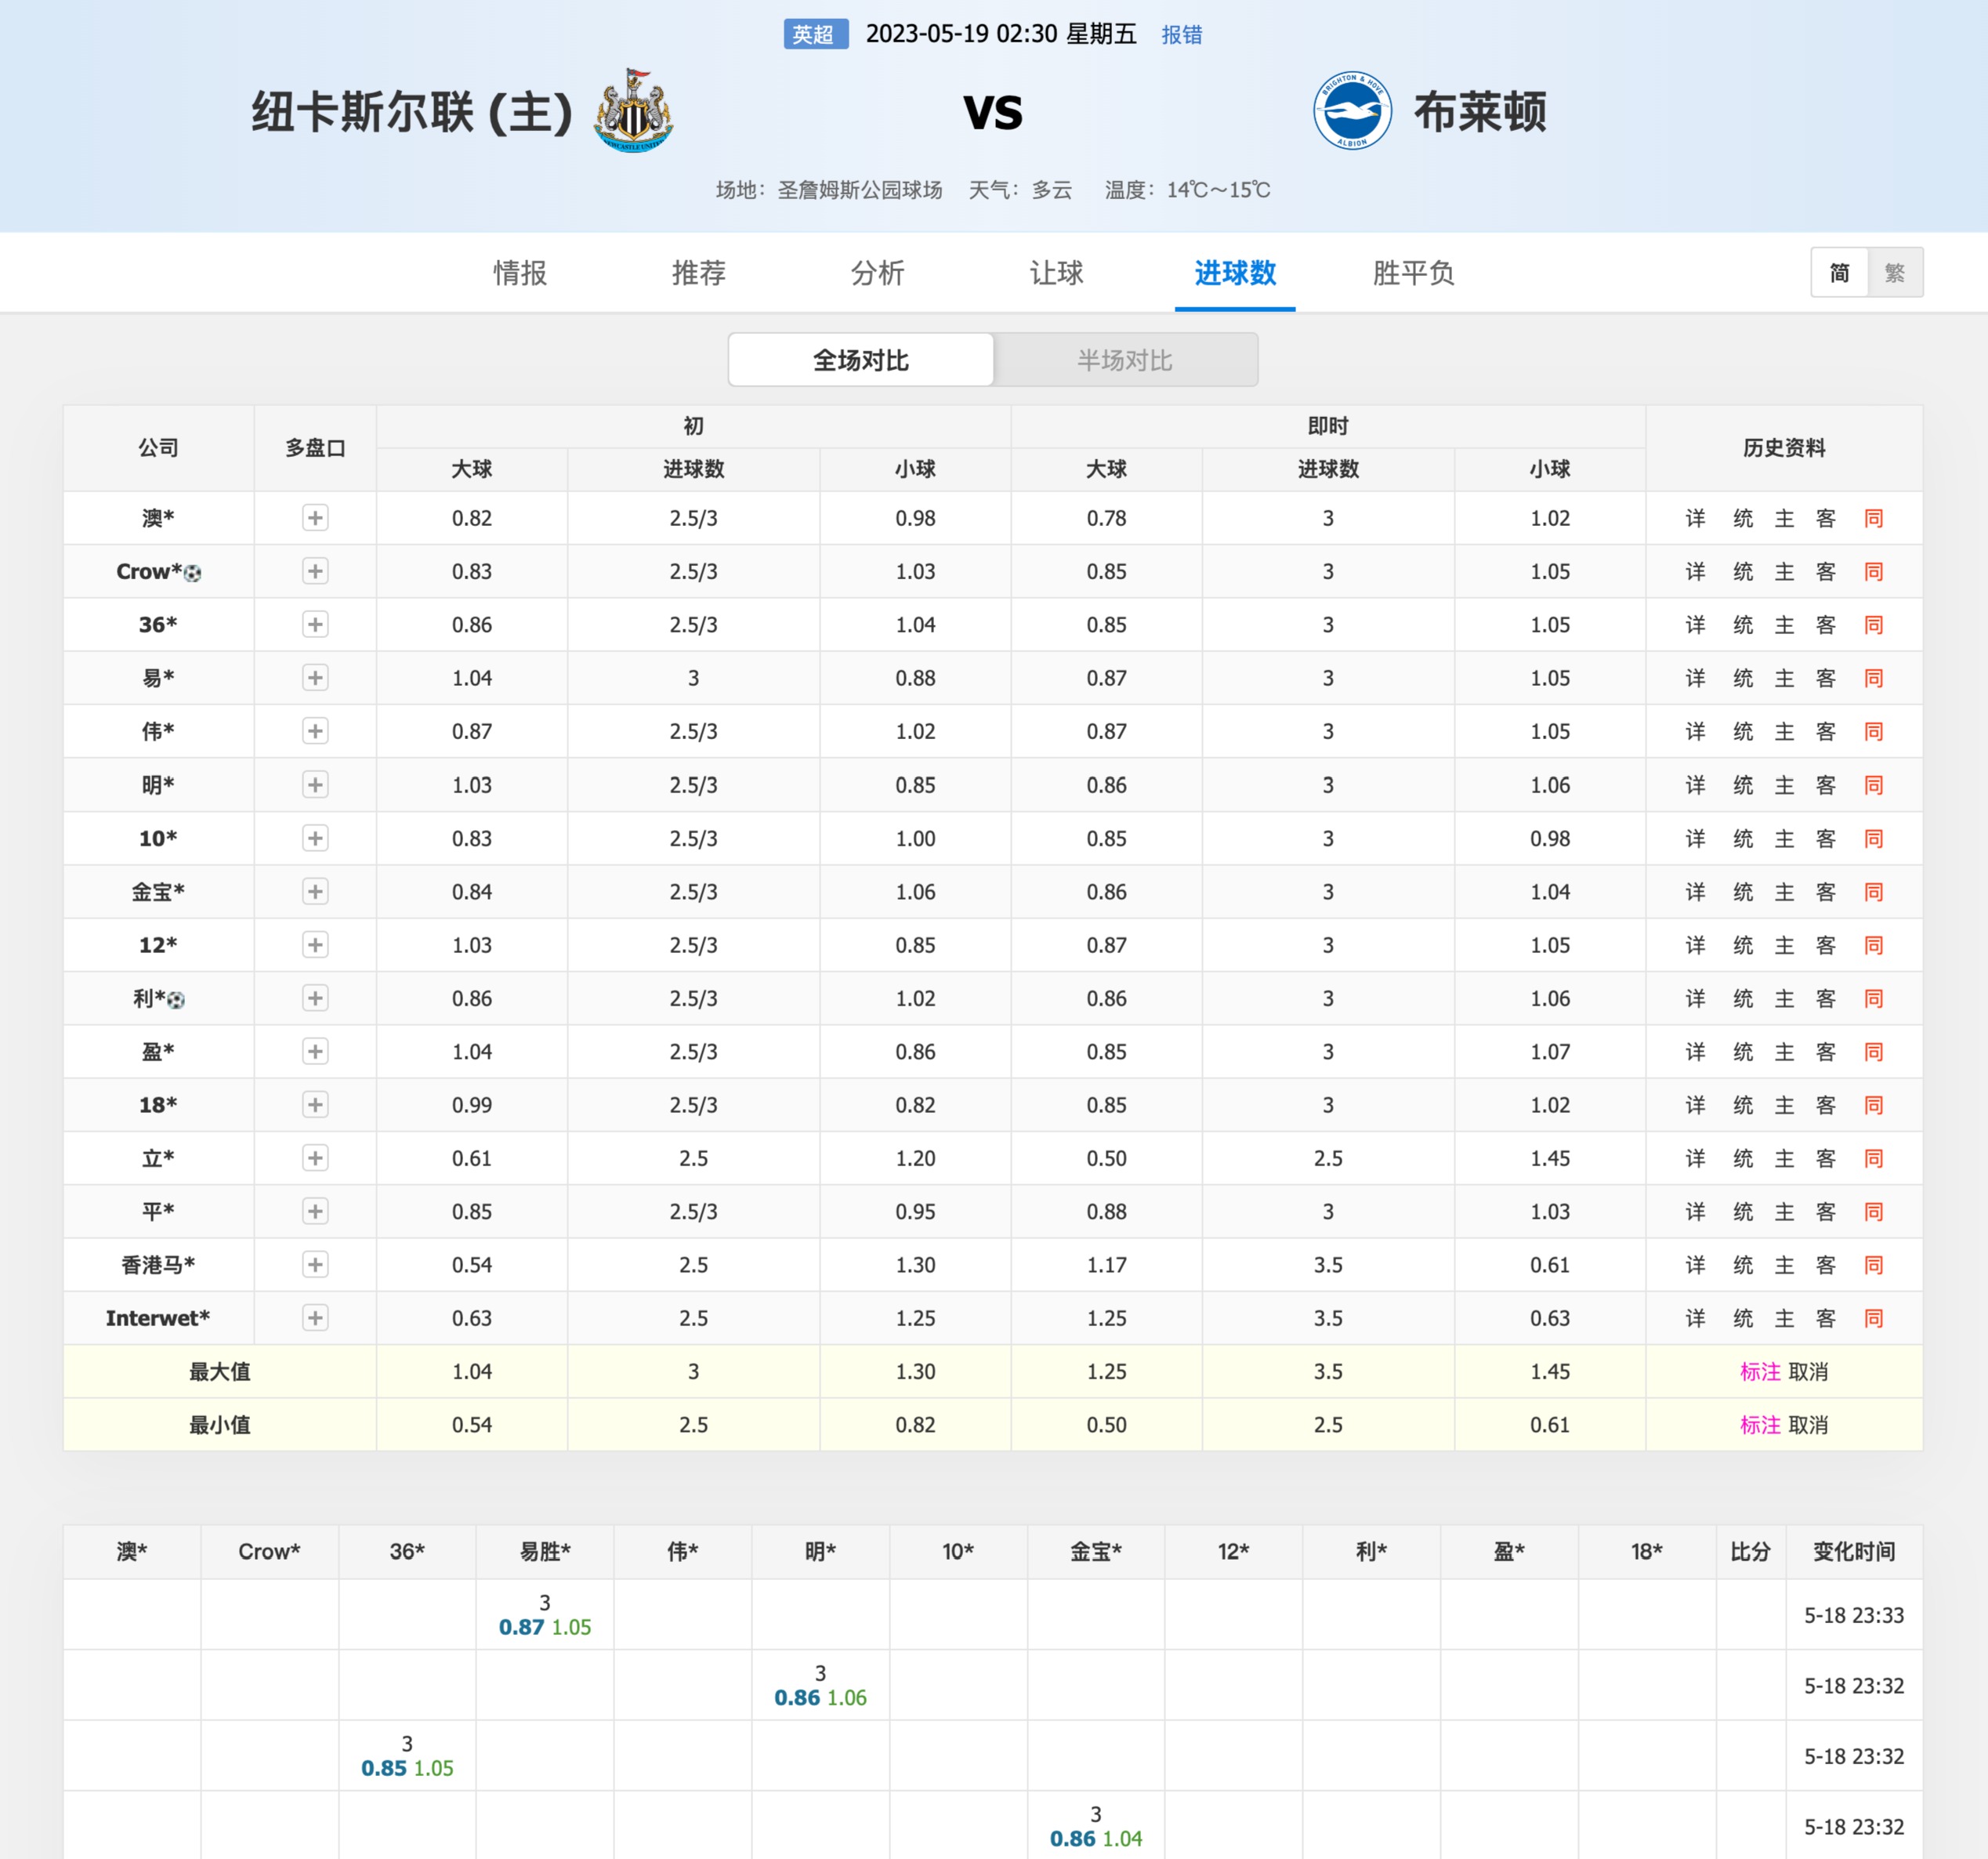This screenshot has width=1988, height=1859.
Task: Click the 报错 report error link
Action: pos(1182,35)
